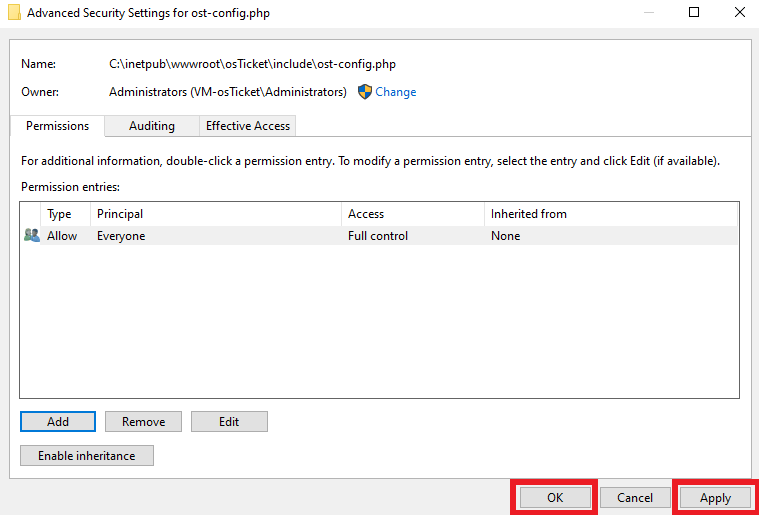Image resolution: width=759 pixels, height=515 pixels.
Task: Switch to the Permissions tab
Action: [57, 126]
